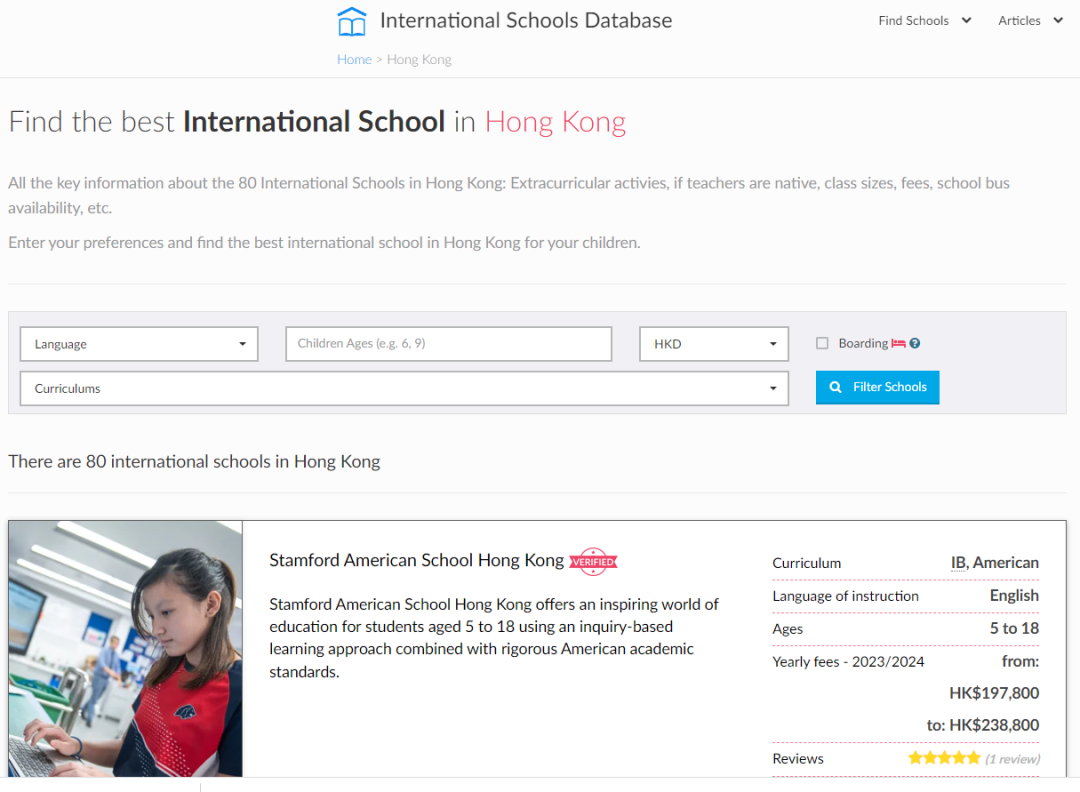The width and height of the screenshot is (1080, 792).
Task: Click the five-star review rating
Action: pos(944,758)
